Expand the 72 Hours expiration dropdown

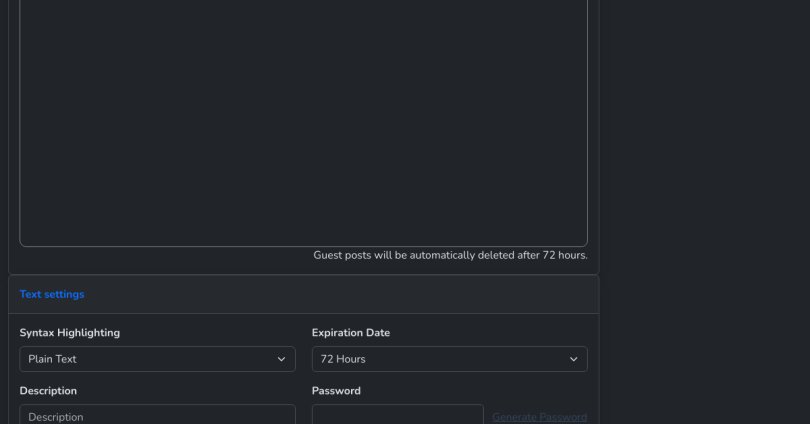click(x=449, y=359)
